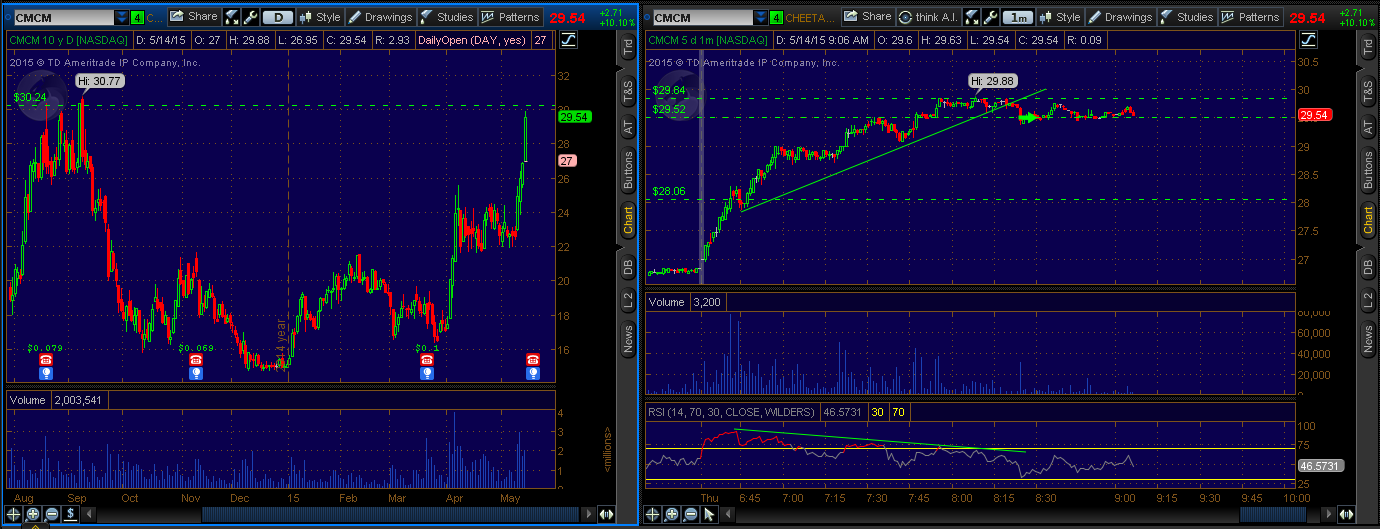Click the Share icon in right 1m chart
This screenshot has width=1380, height=529.
[867, 17]
